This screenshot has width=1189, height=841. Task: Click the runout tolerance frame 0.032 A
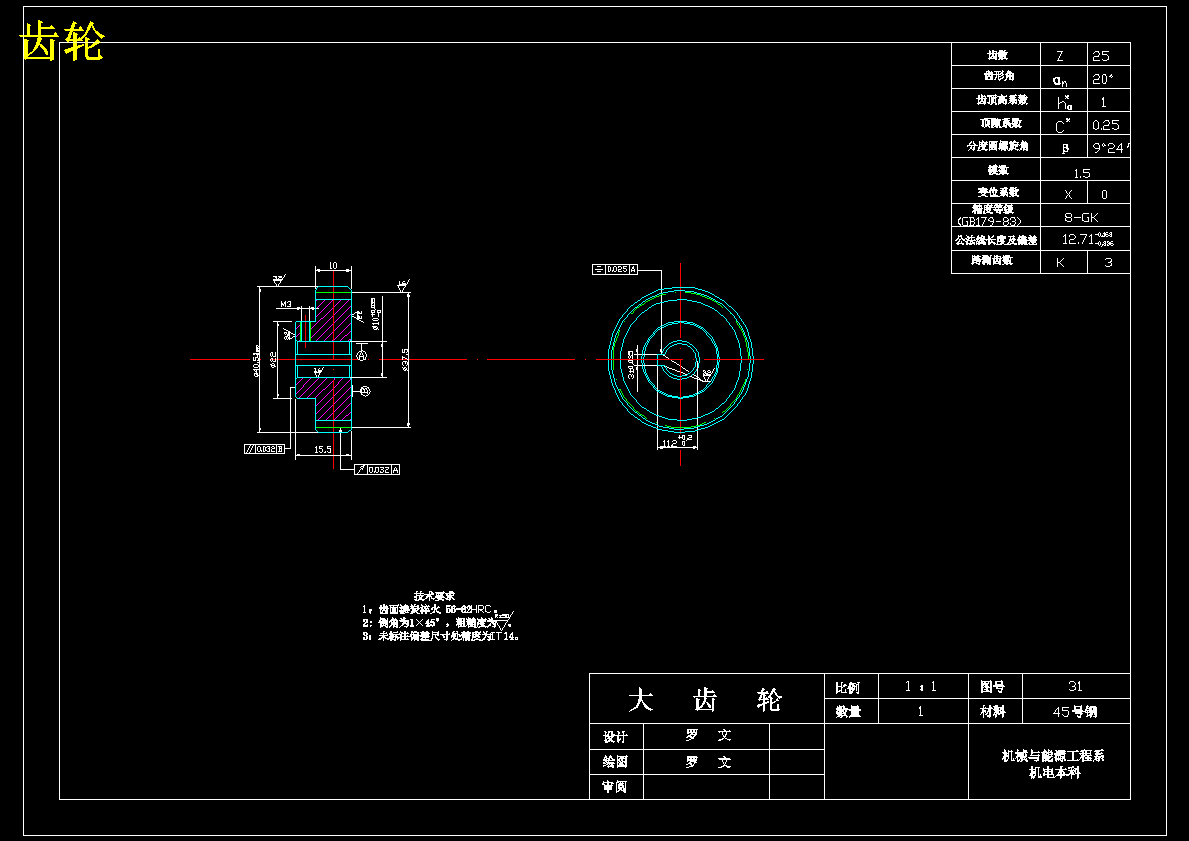coord(377,469)
